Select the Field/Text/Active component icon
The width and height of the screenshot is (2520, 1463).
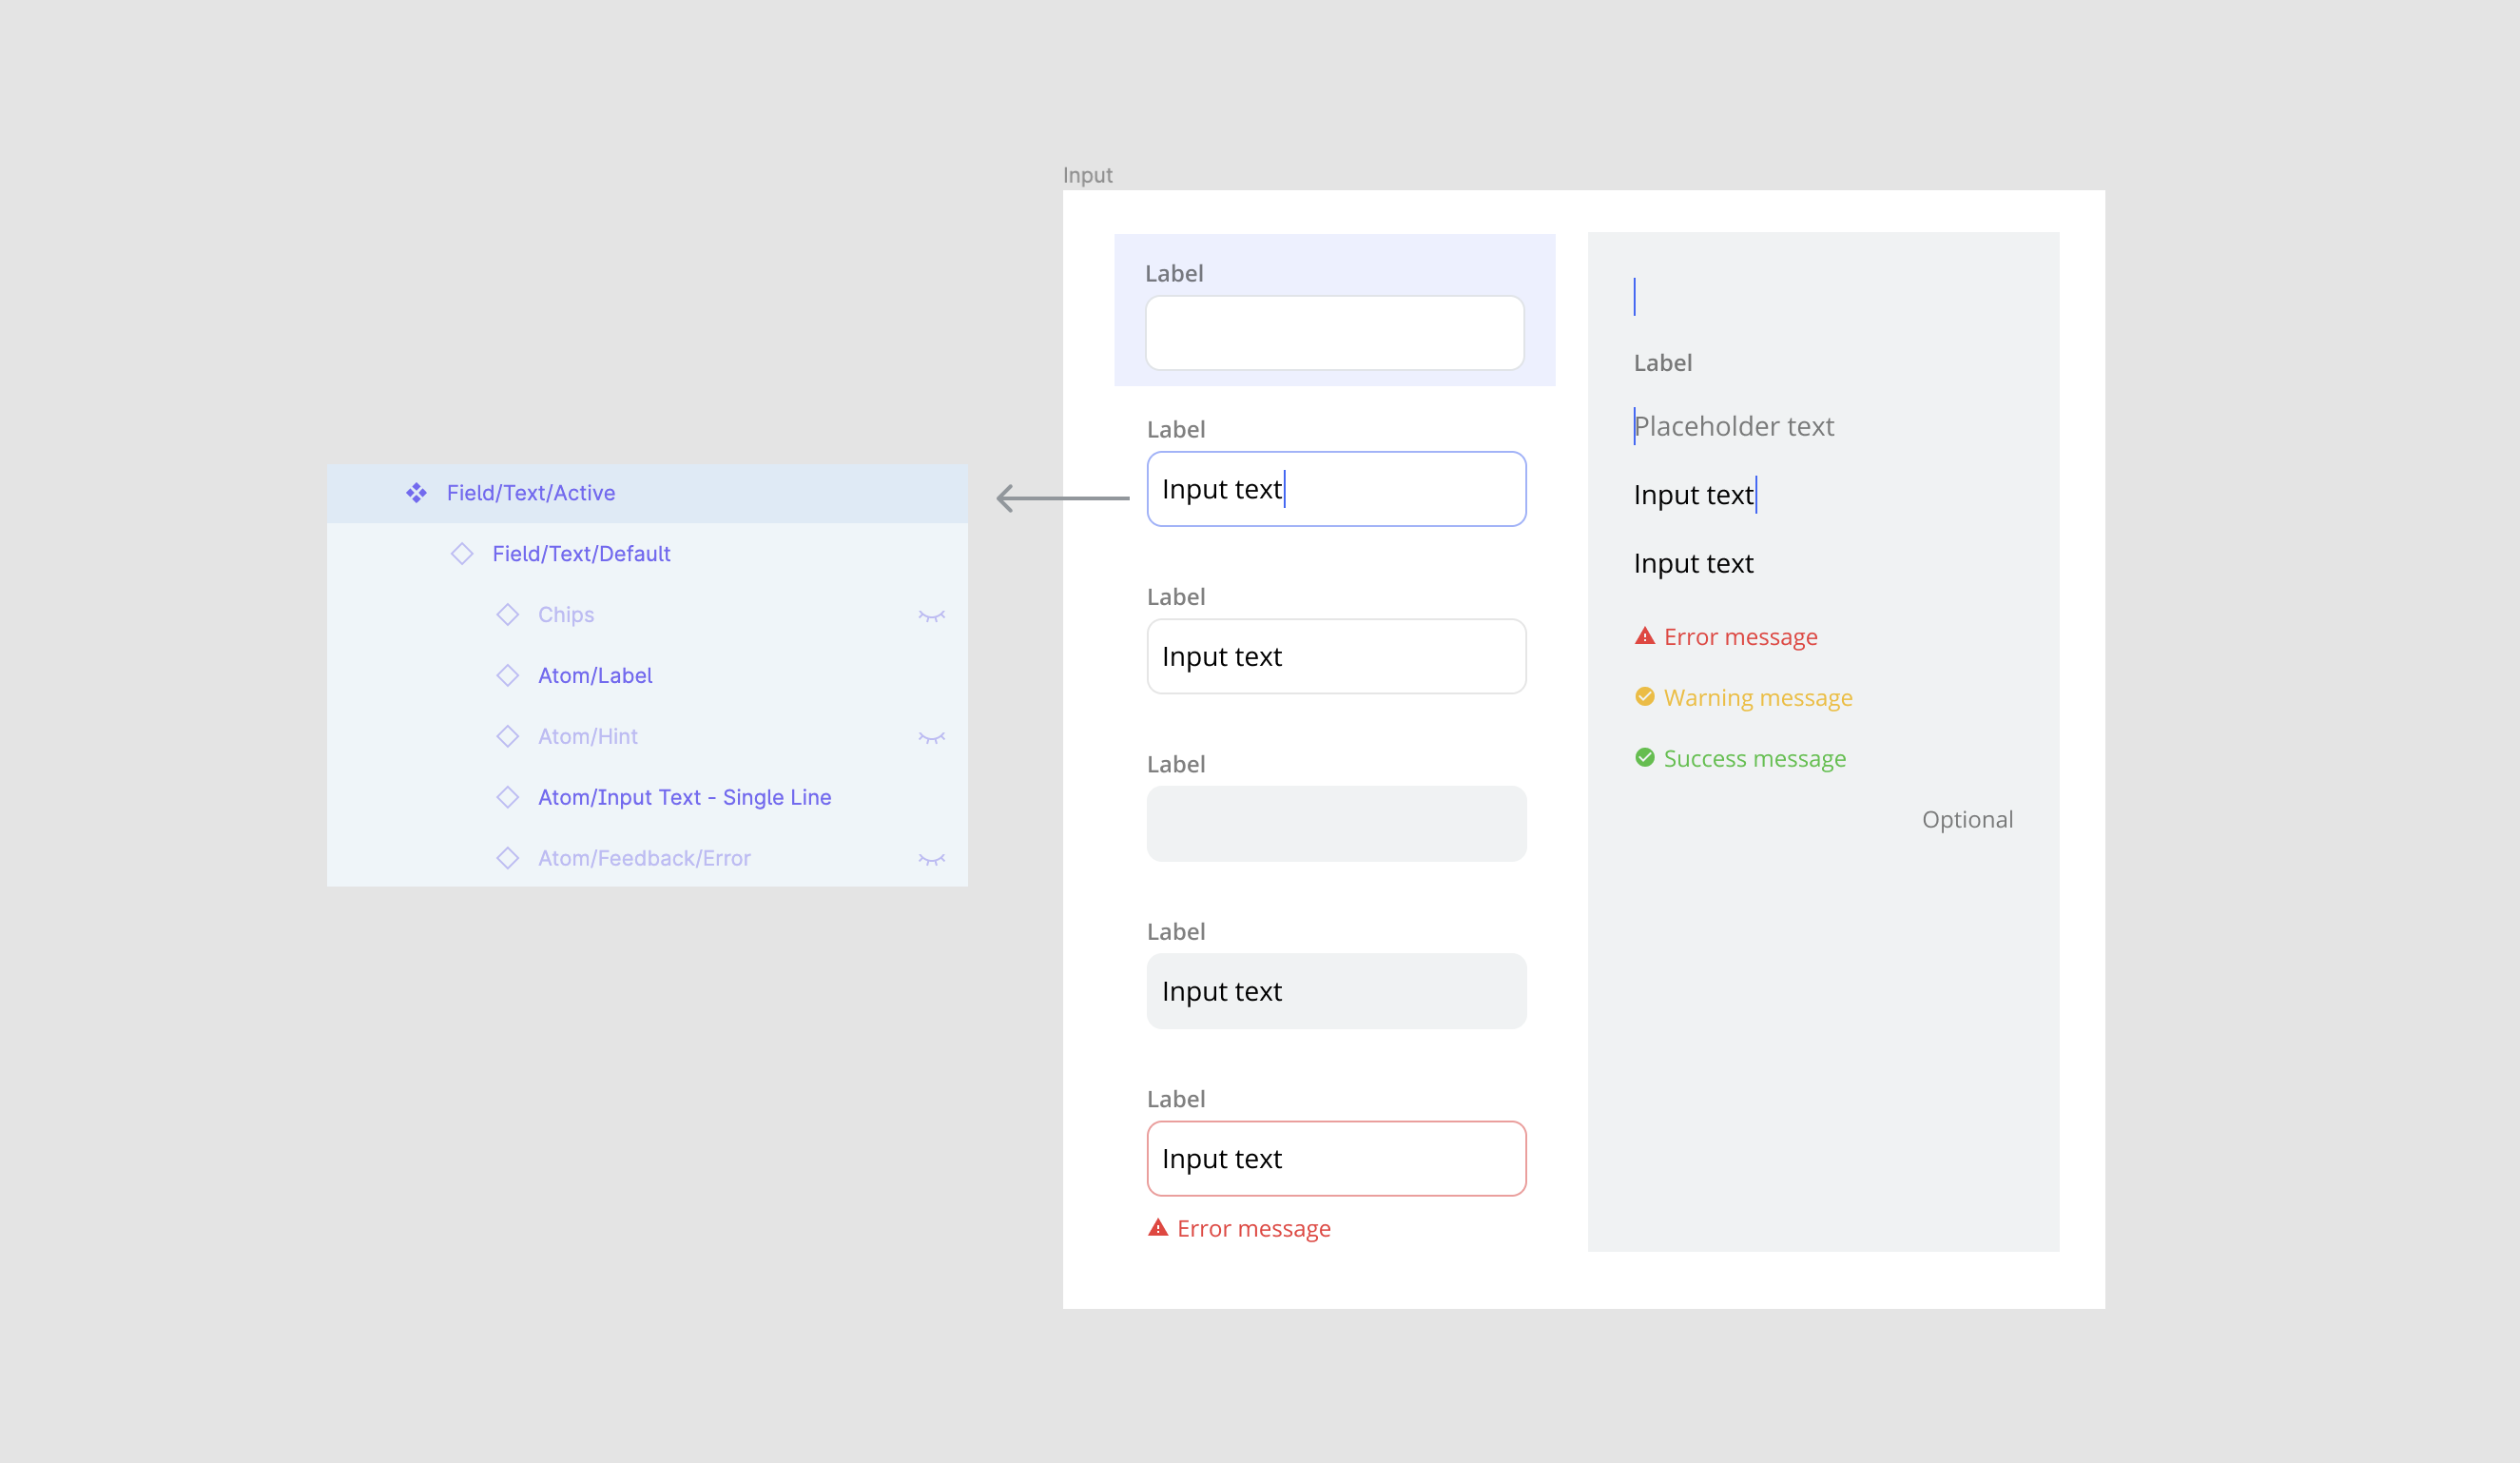pyautogui.click(x=416, y=492)
